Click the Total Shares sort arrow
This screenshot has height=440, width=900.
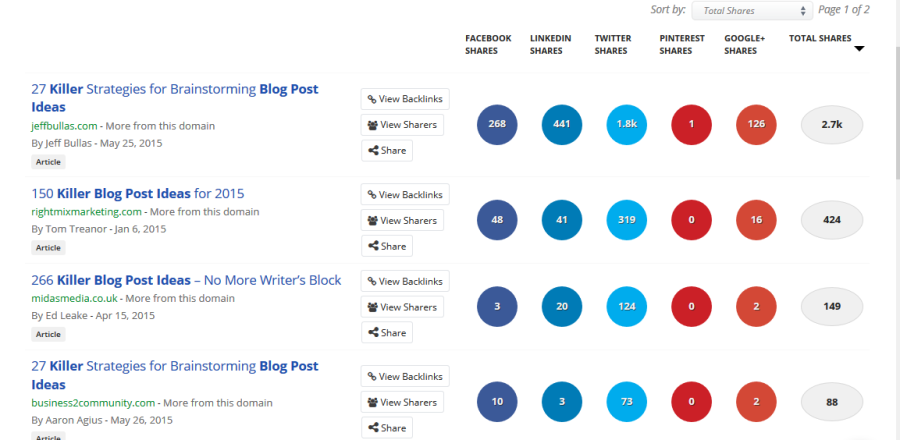[x=859, y=49]
